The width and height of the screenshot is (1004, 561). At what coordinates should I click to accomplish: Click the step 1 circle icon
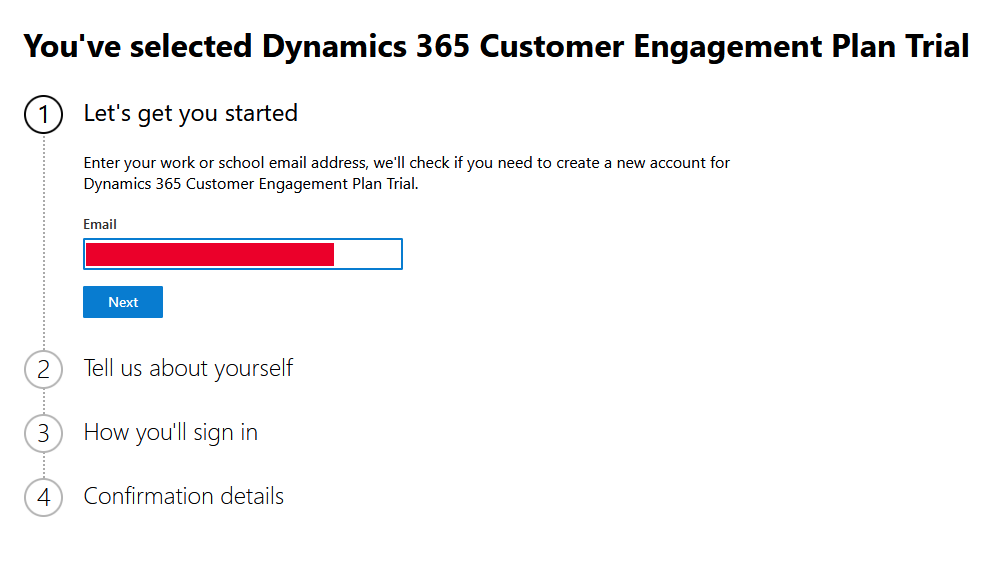tap(43, 115)
